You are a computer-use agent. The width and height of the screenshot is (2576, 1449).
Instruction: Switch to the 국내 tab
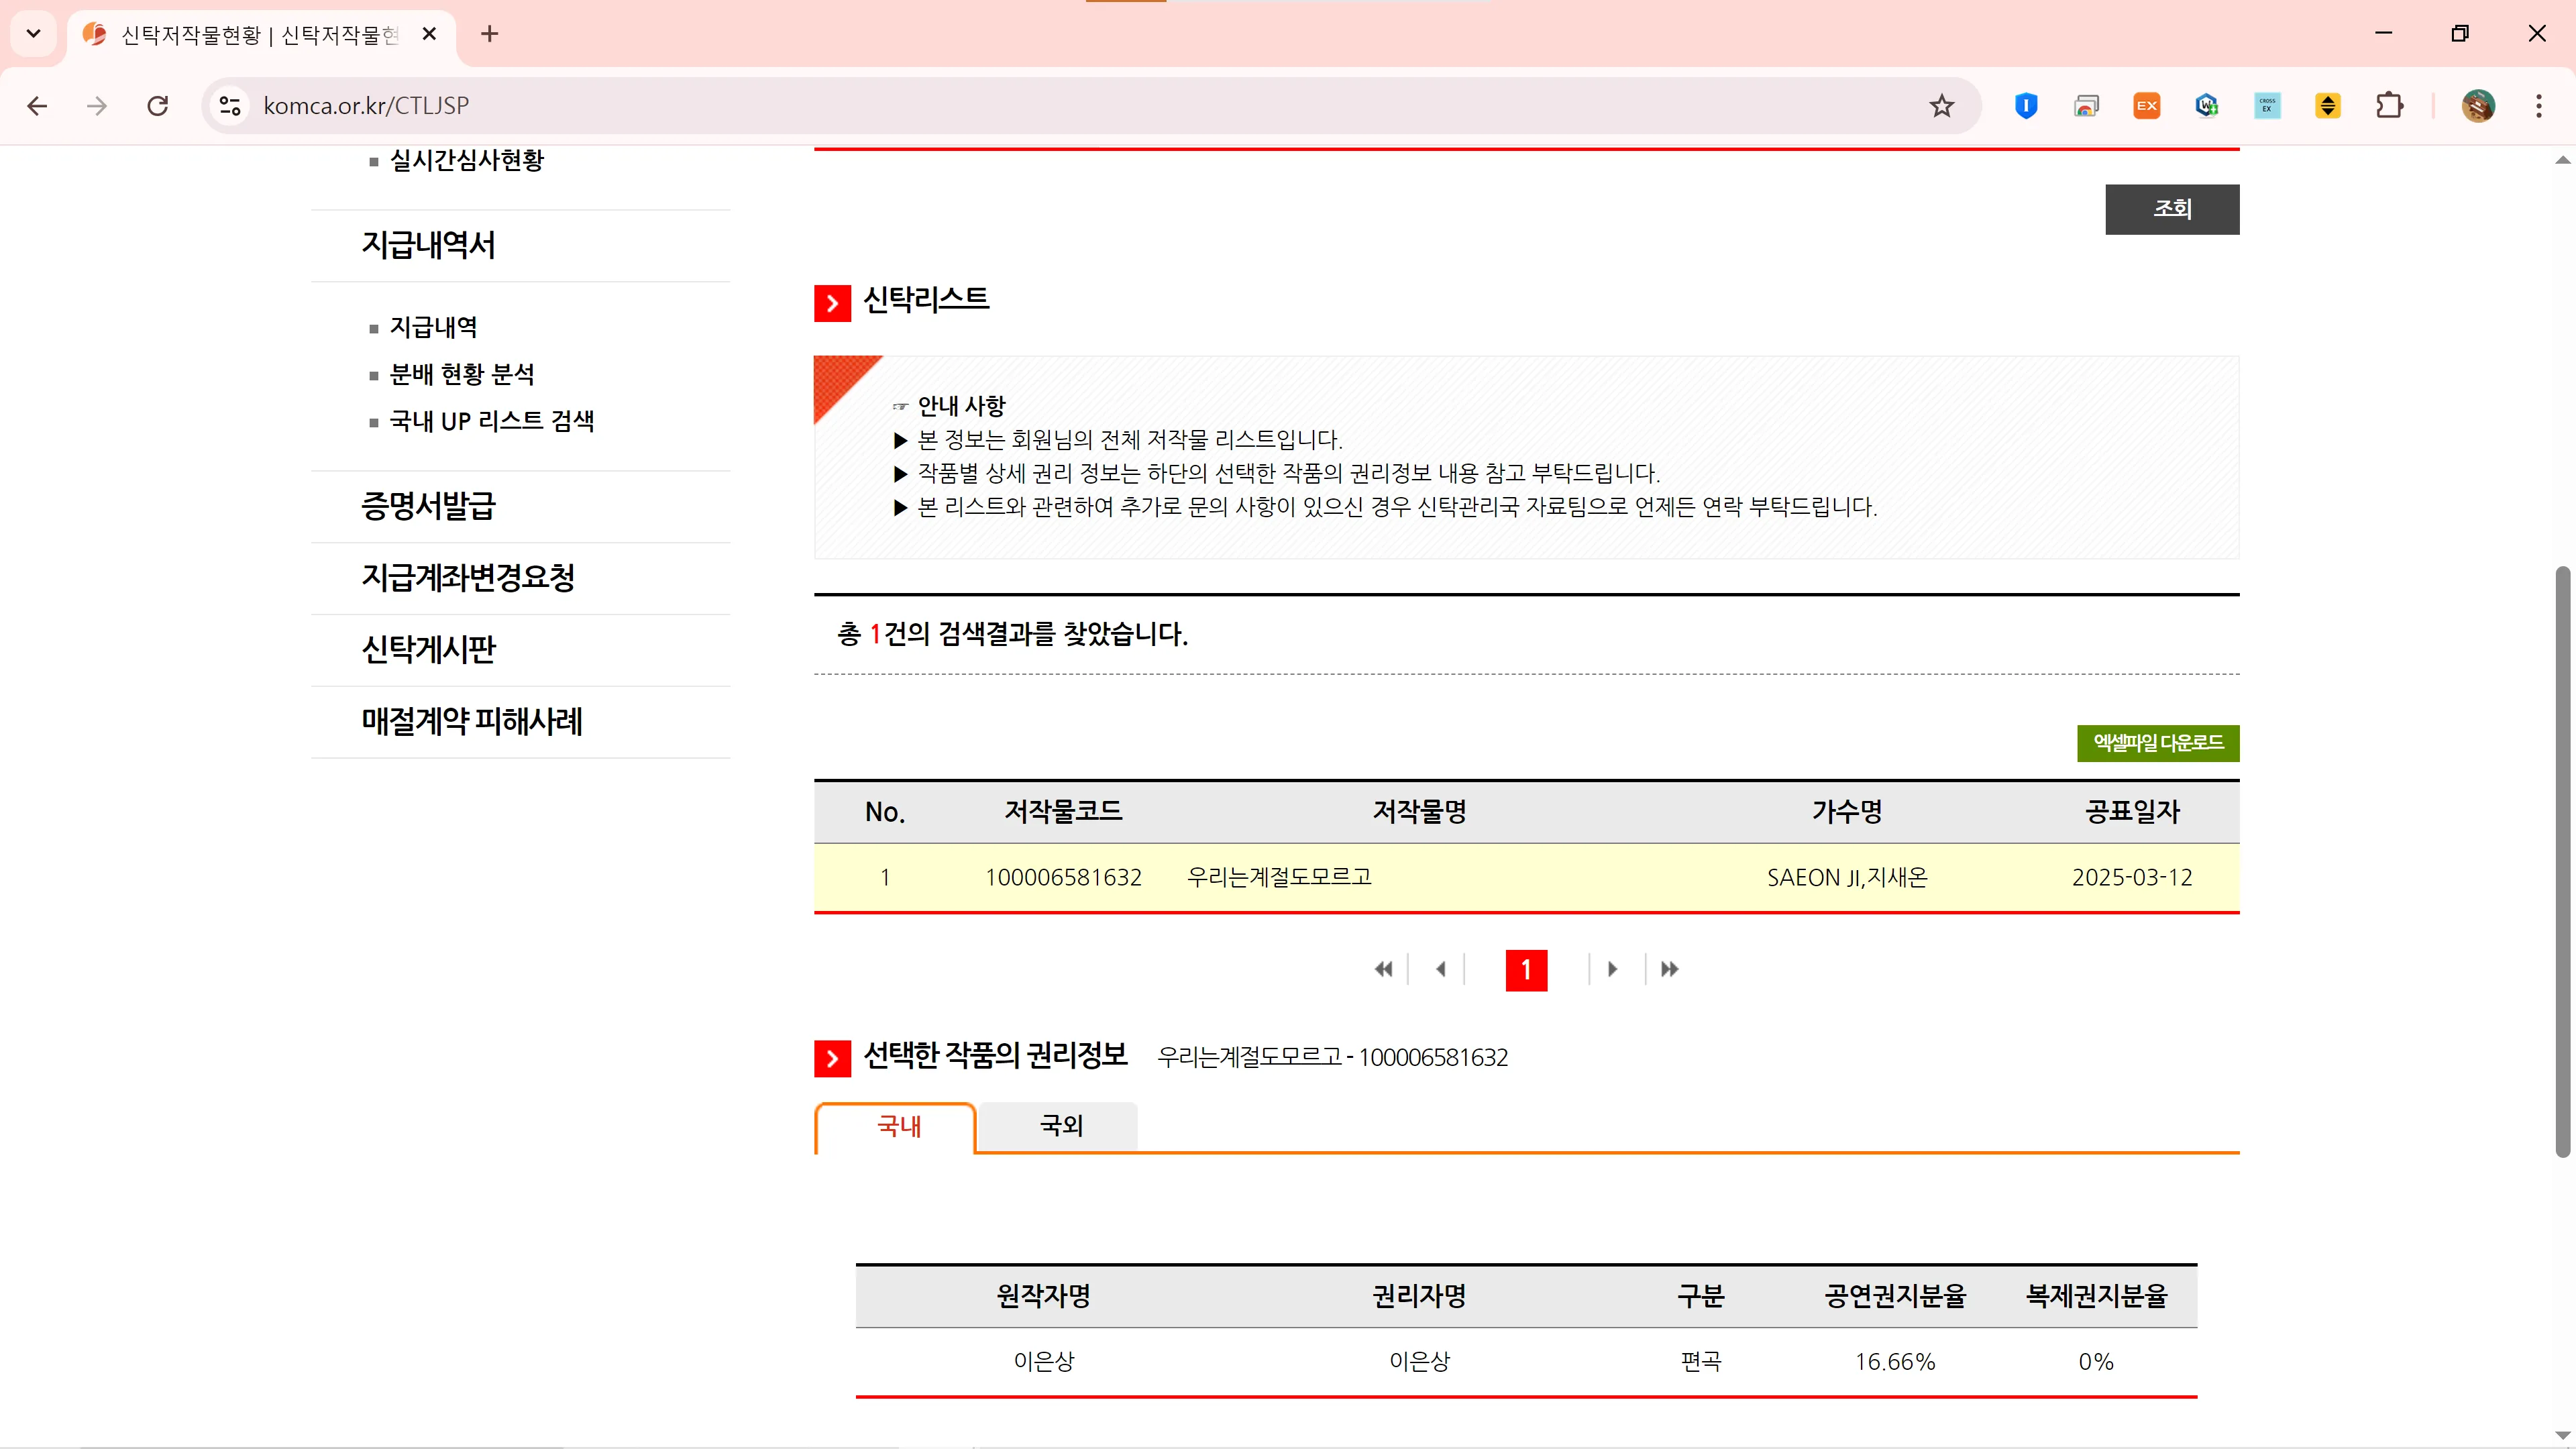896,1127
